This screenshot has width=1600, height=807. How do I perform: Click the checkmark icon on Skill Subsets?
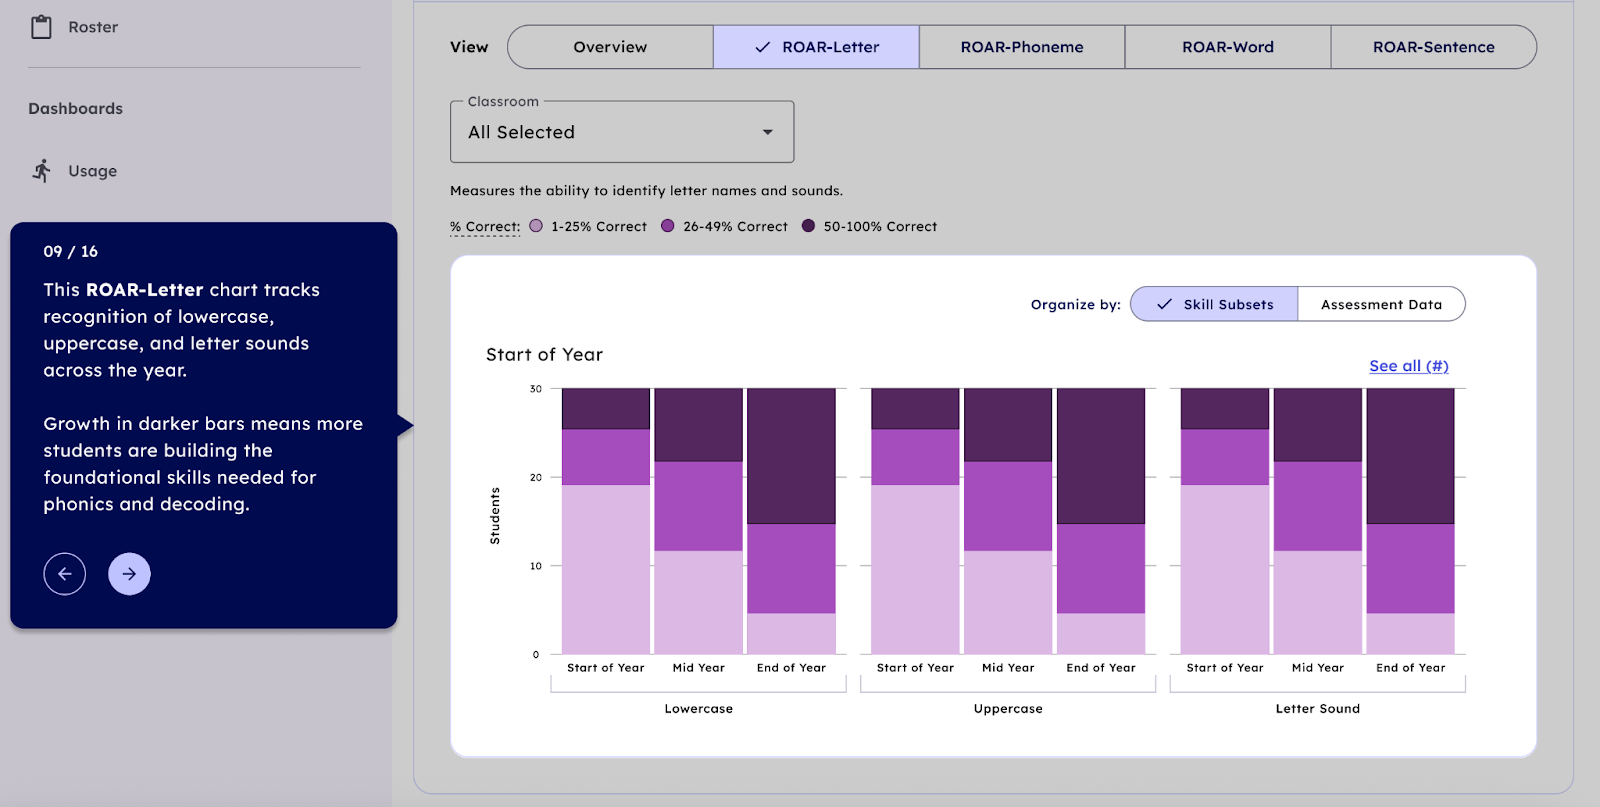point(1164,304)
